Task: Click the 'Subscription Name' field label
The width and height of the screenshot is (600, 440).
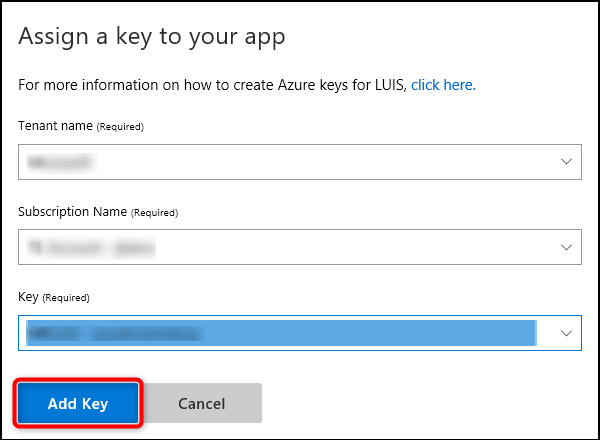Action: click(x=72, y=212)
